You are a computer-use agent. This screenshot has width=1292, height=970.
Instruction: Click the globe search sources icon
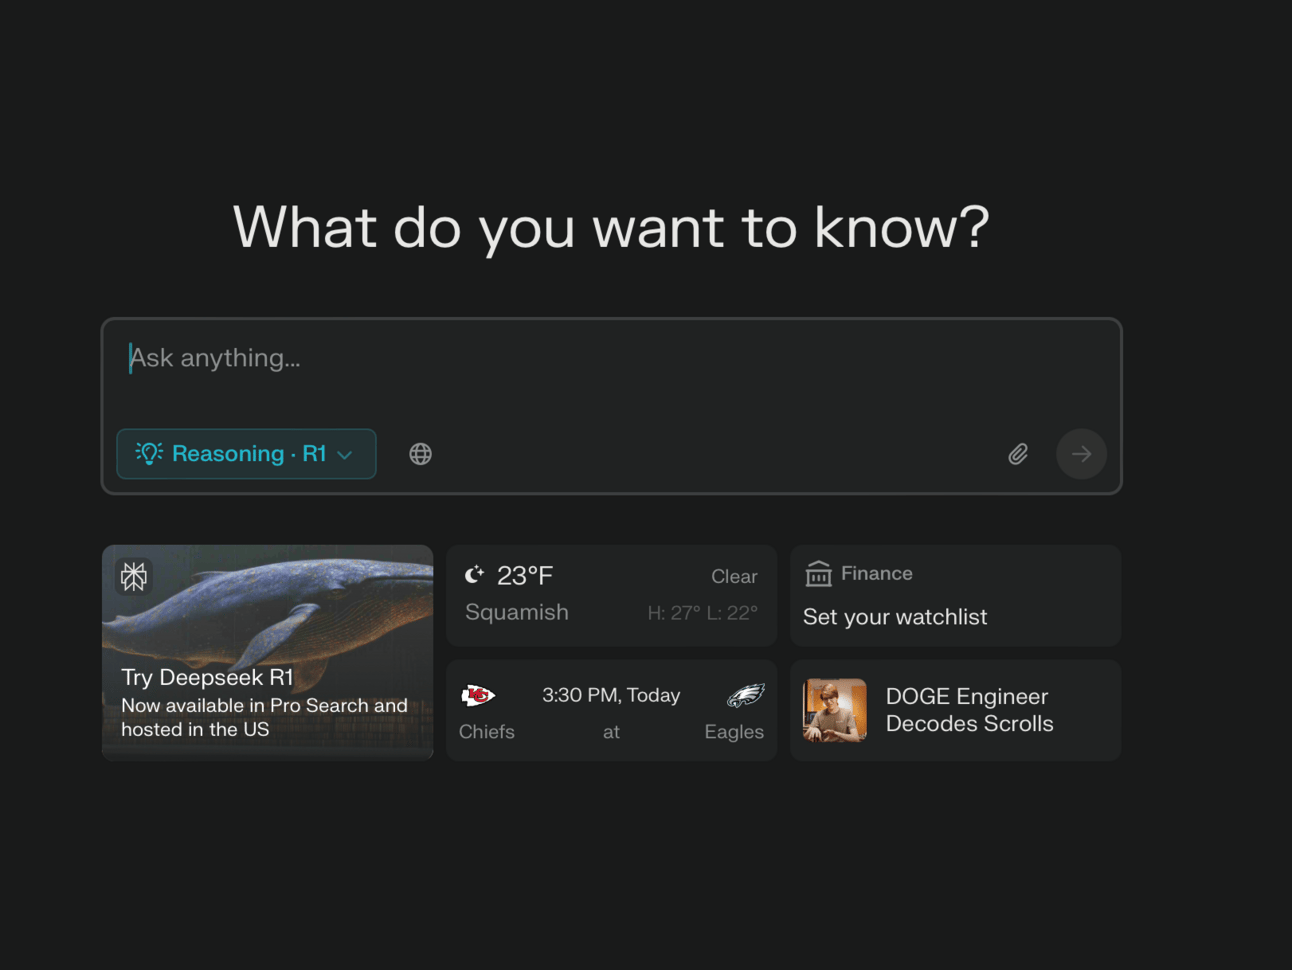click(420, 454)
